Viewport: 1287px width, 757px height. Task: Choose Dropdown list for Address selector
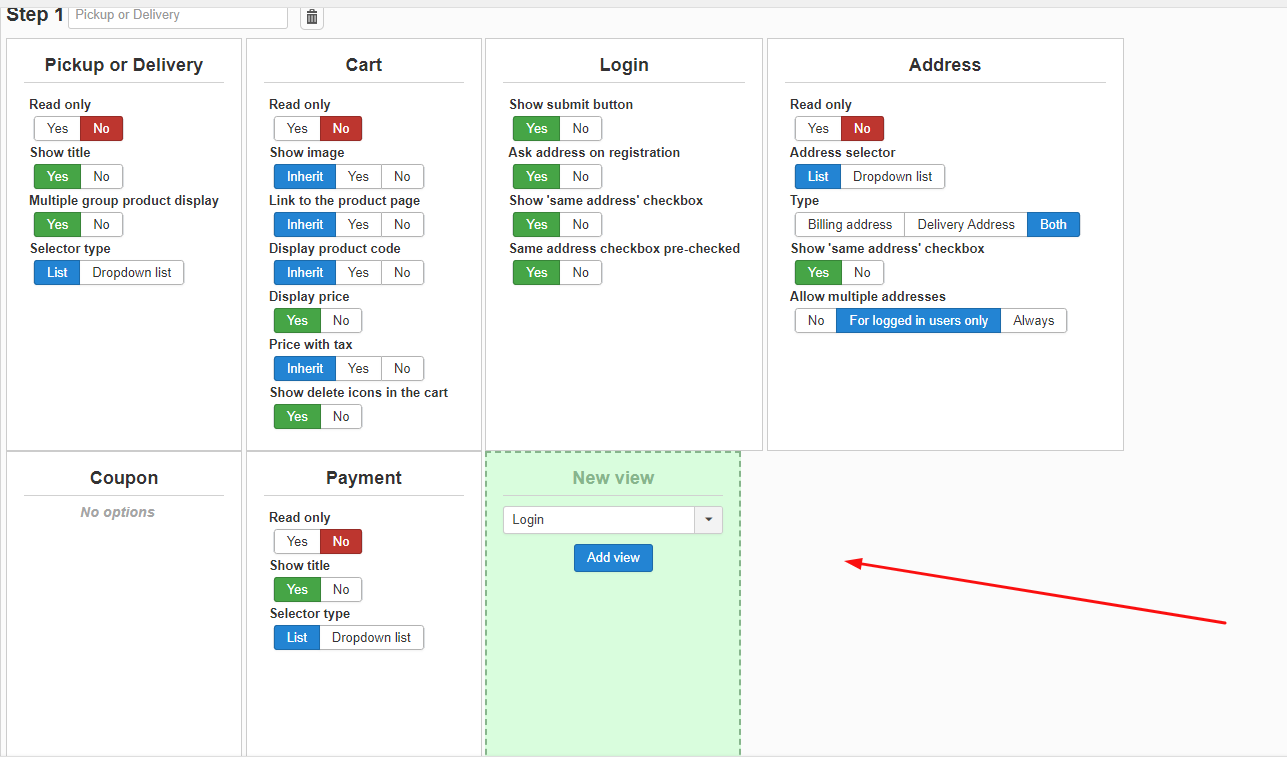coord(893,176)
